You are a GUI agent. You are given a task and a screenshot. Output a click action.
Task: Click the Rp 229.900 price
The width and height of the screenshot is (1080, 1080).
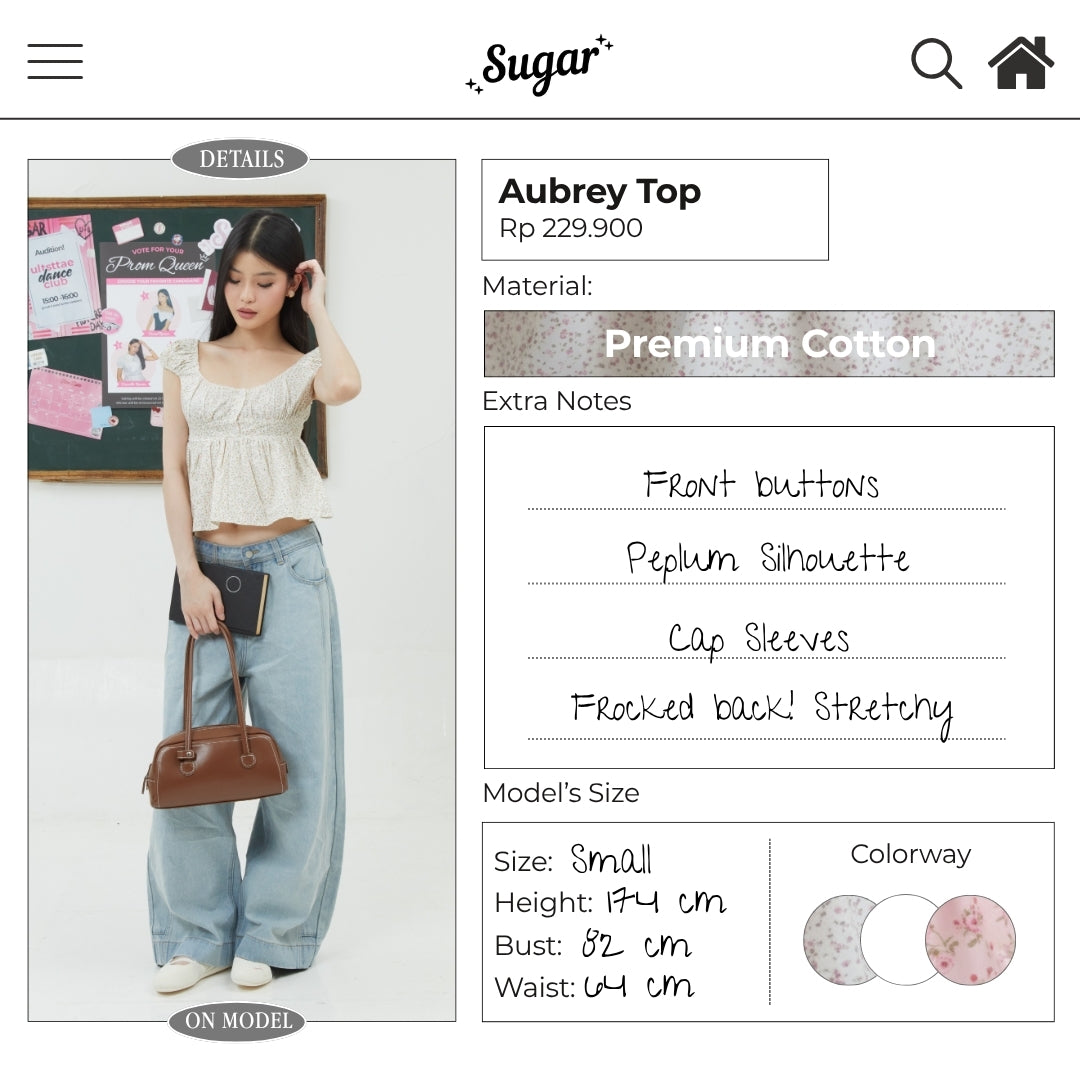click(x=571, y=228)
